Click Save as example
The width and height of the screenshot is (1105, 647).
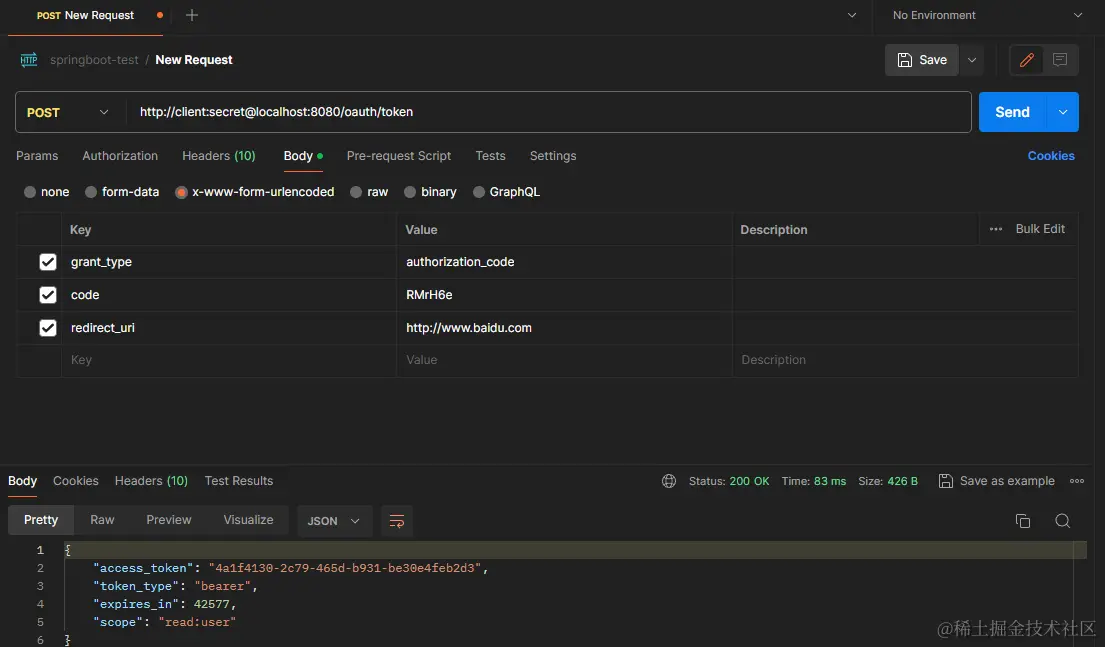pyautogui.click(x=996, y=481)
